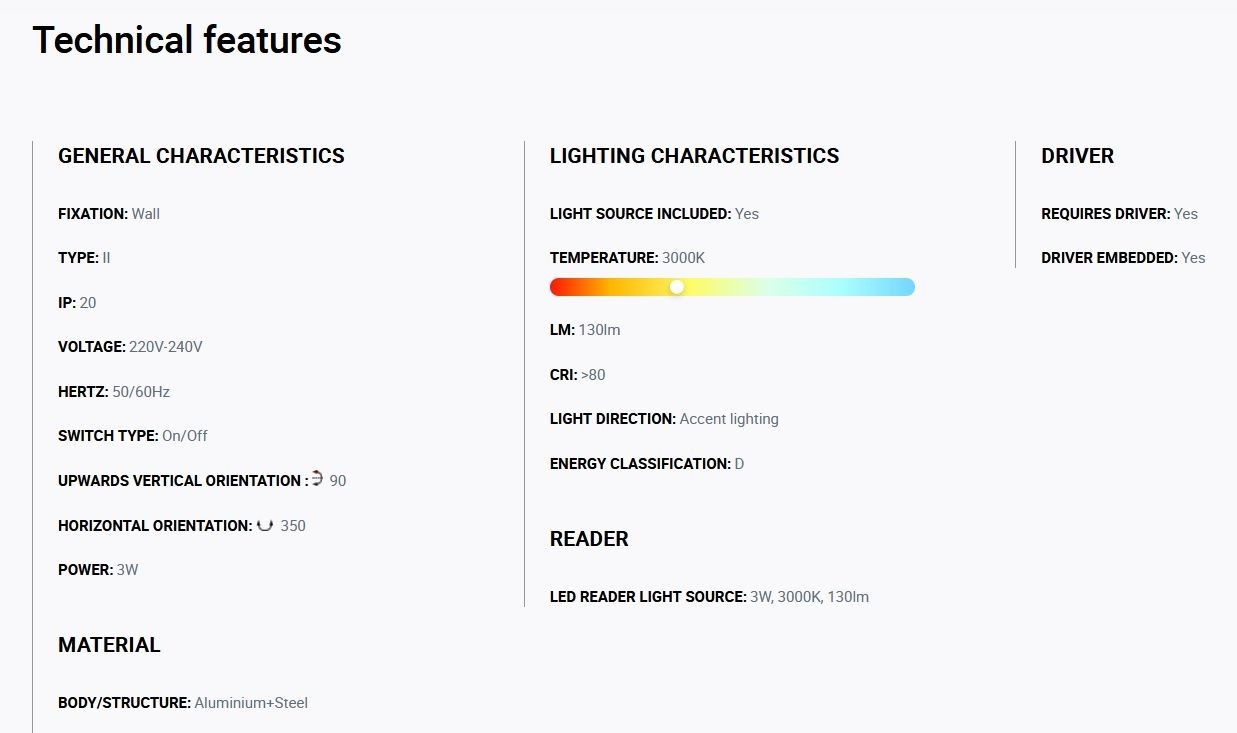This screenshot has height=733, width=1237.
Task: Click the red end of the color temperature bar
Action: tap(560, 287)
